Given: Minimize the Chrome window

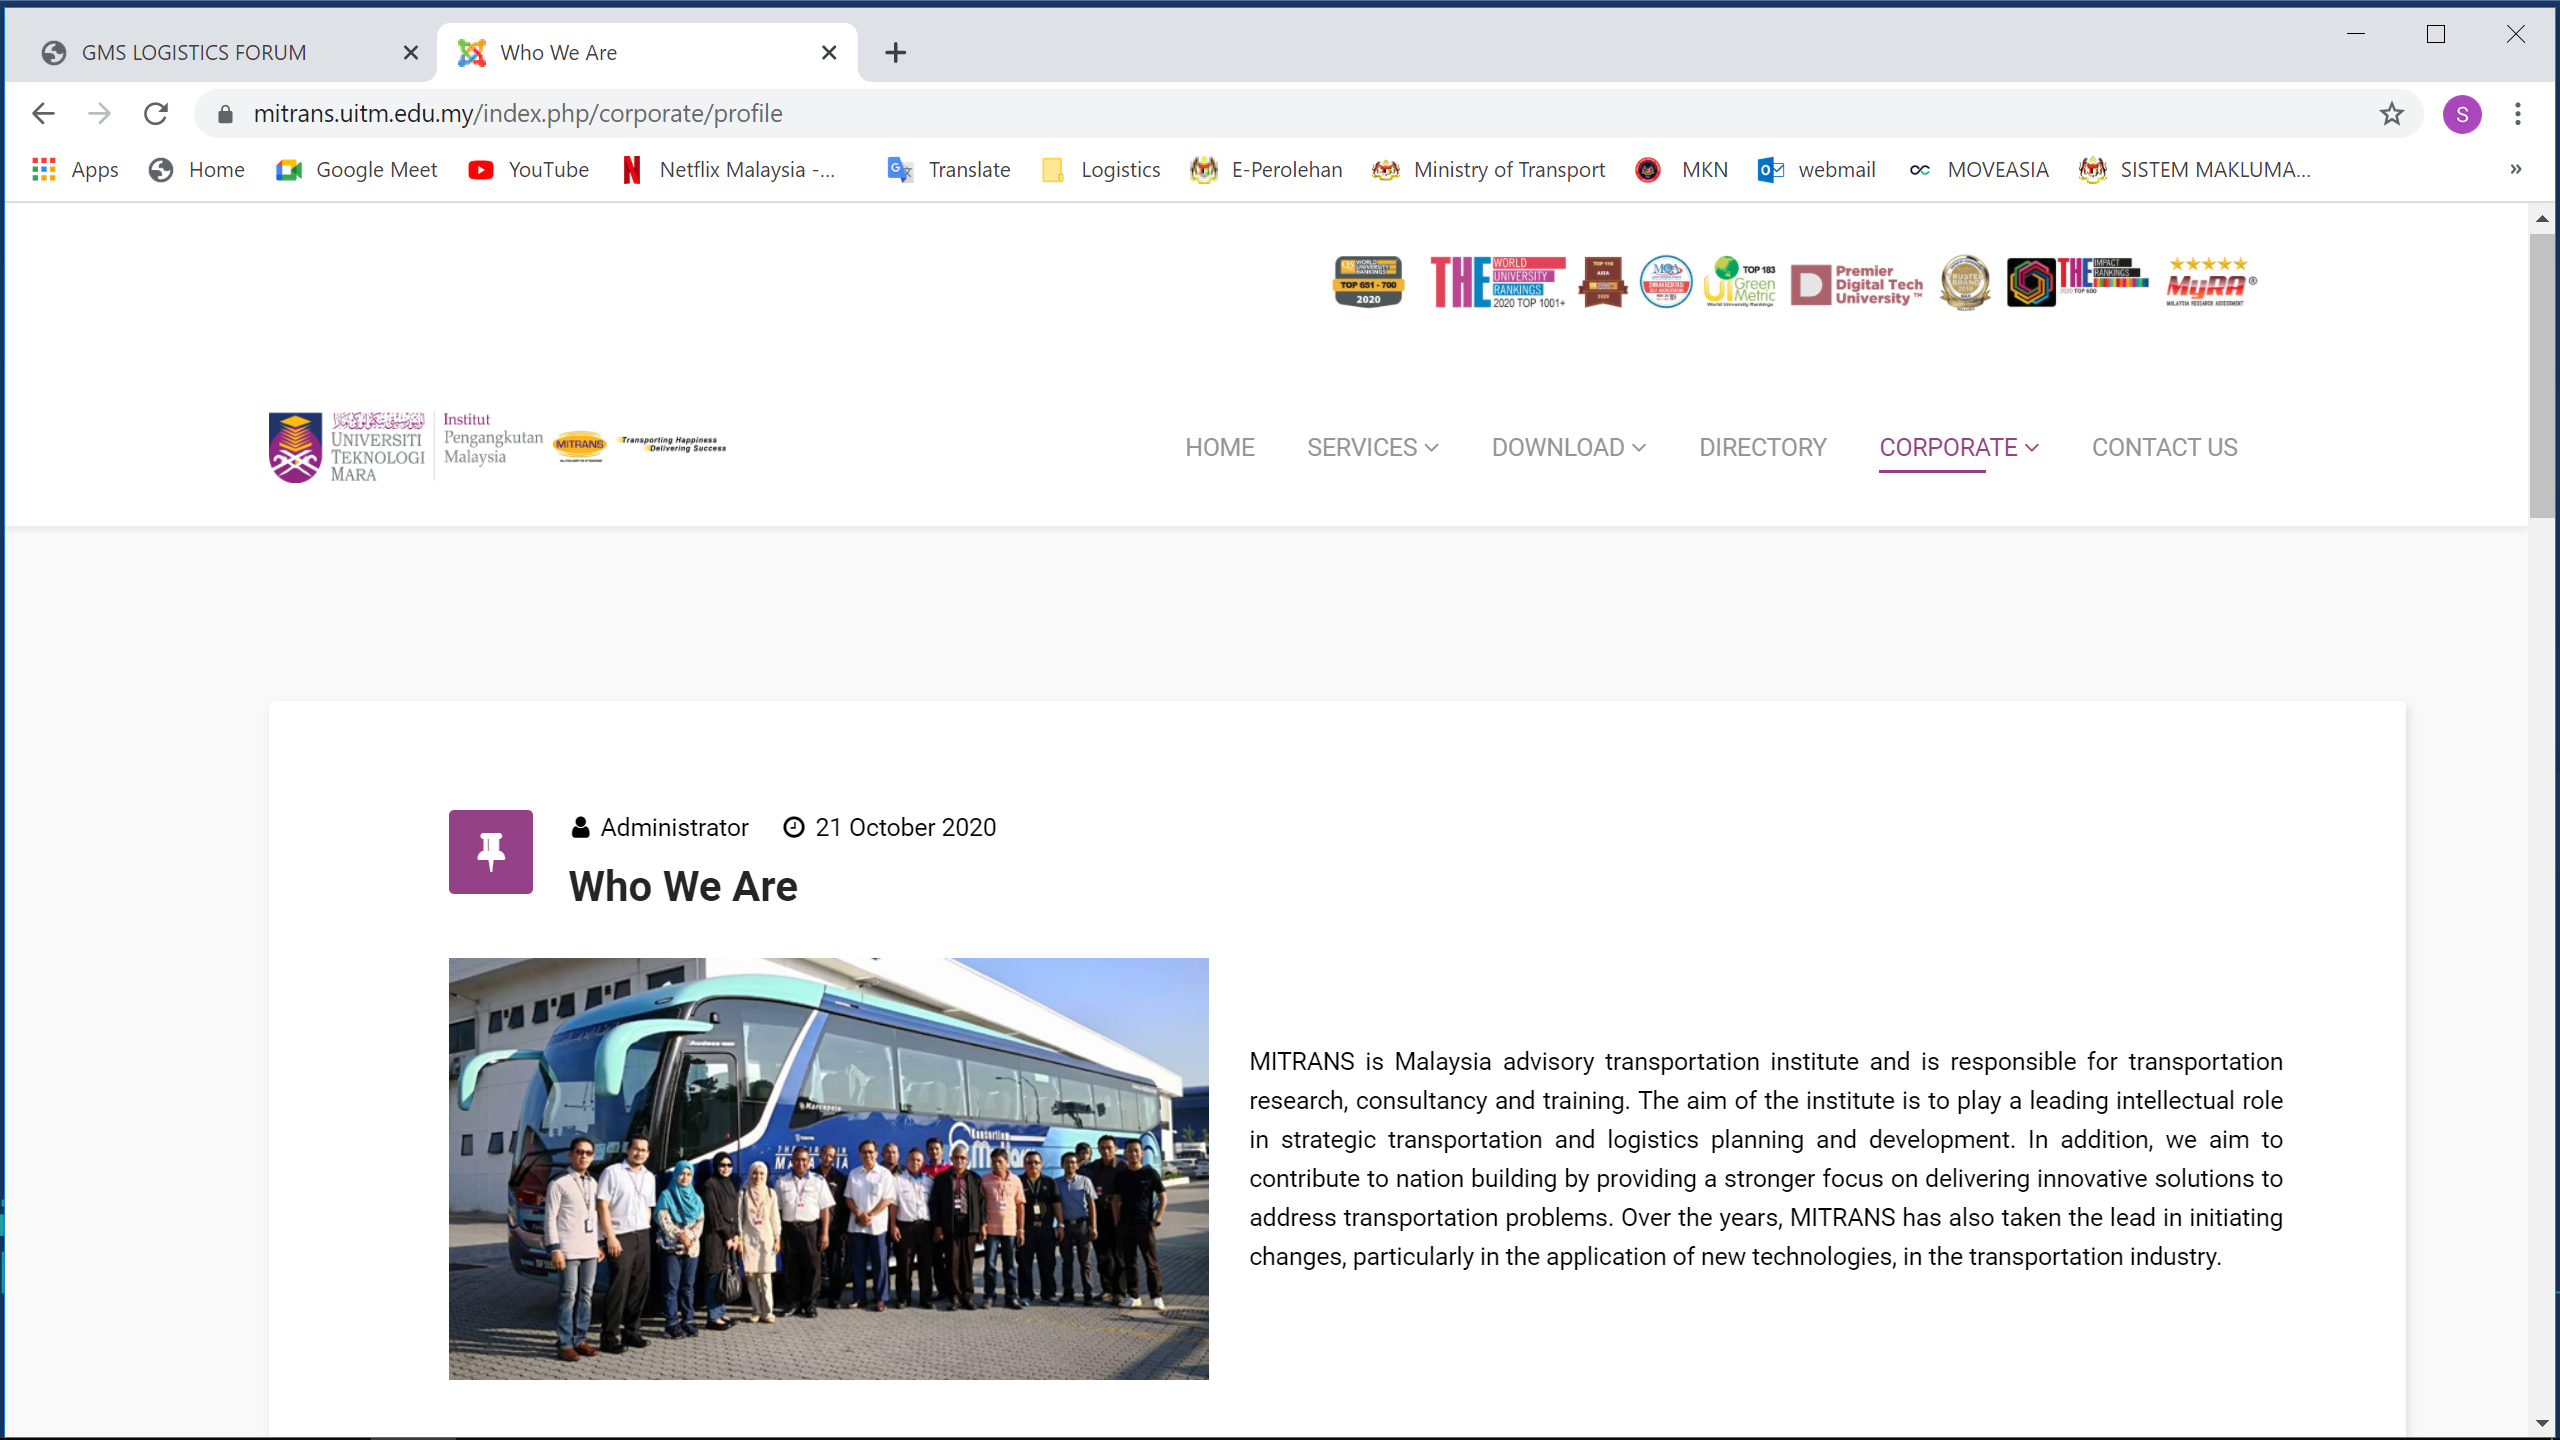Looking at the screenshot, I should click(x=2356, y=34).
